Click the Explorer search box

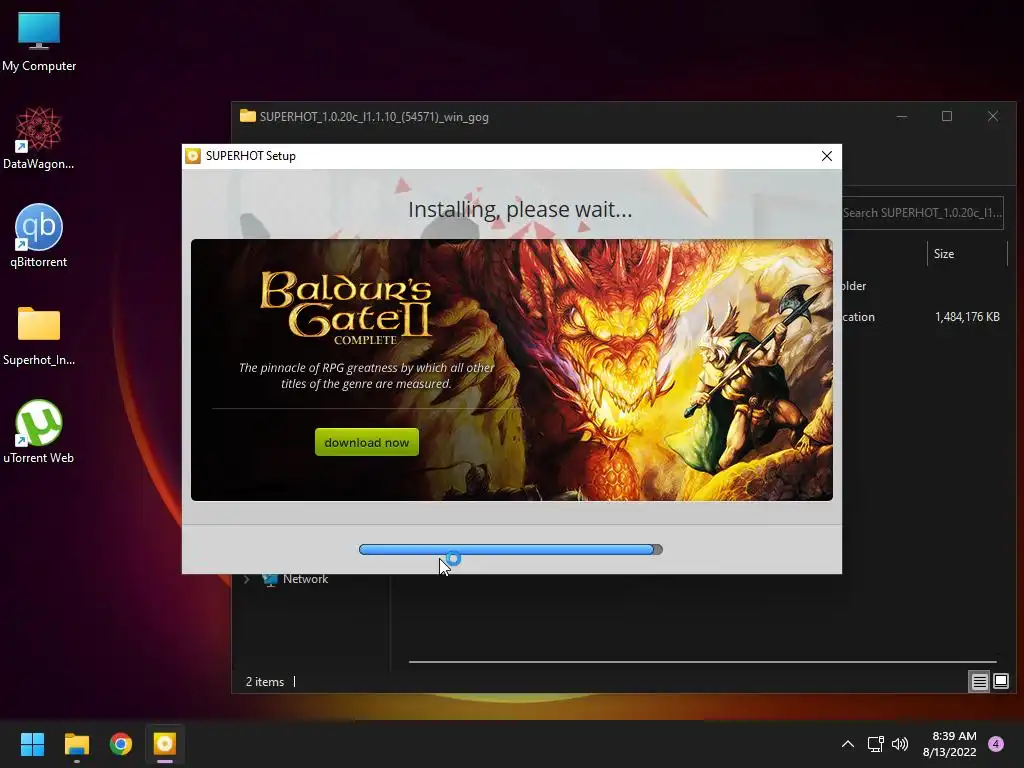point(922,213)
